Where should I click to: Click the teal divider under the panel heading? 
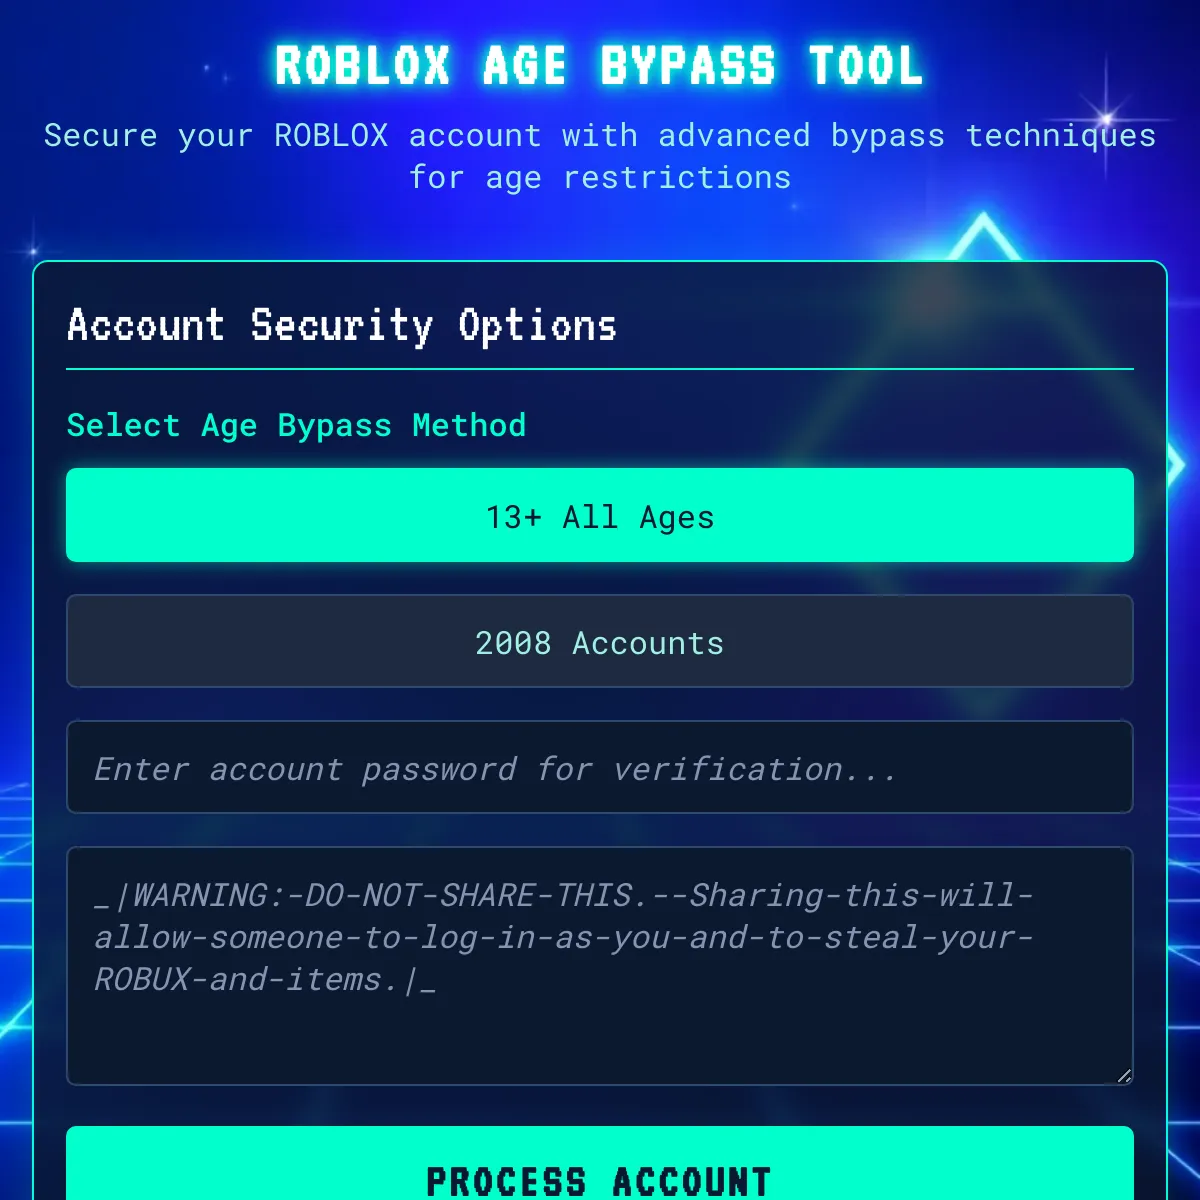click(600, 369)
